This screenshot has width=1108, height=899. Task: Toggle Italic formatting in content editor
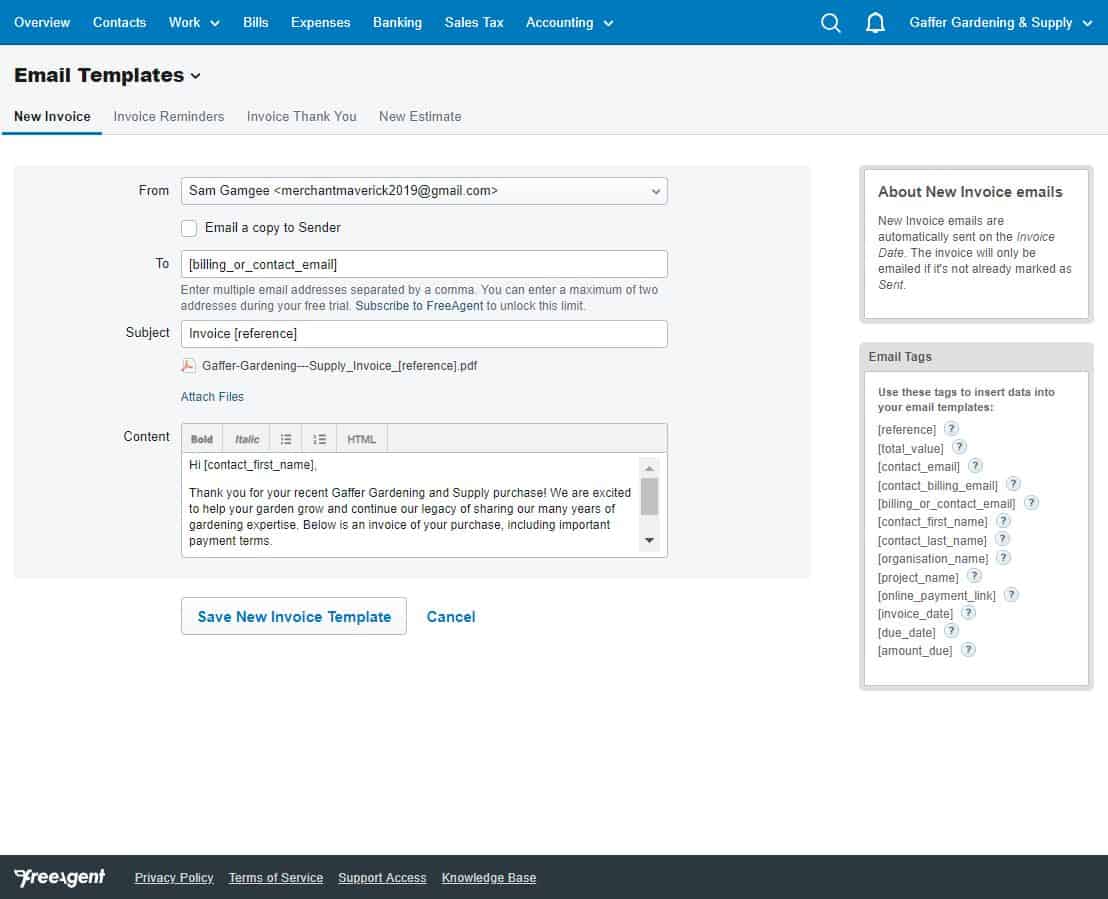(x=247, y=439)
